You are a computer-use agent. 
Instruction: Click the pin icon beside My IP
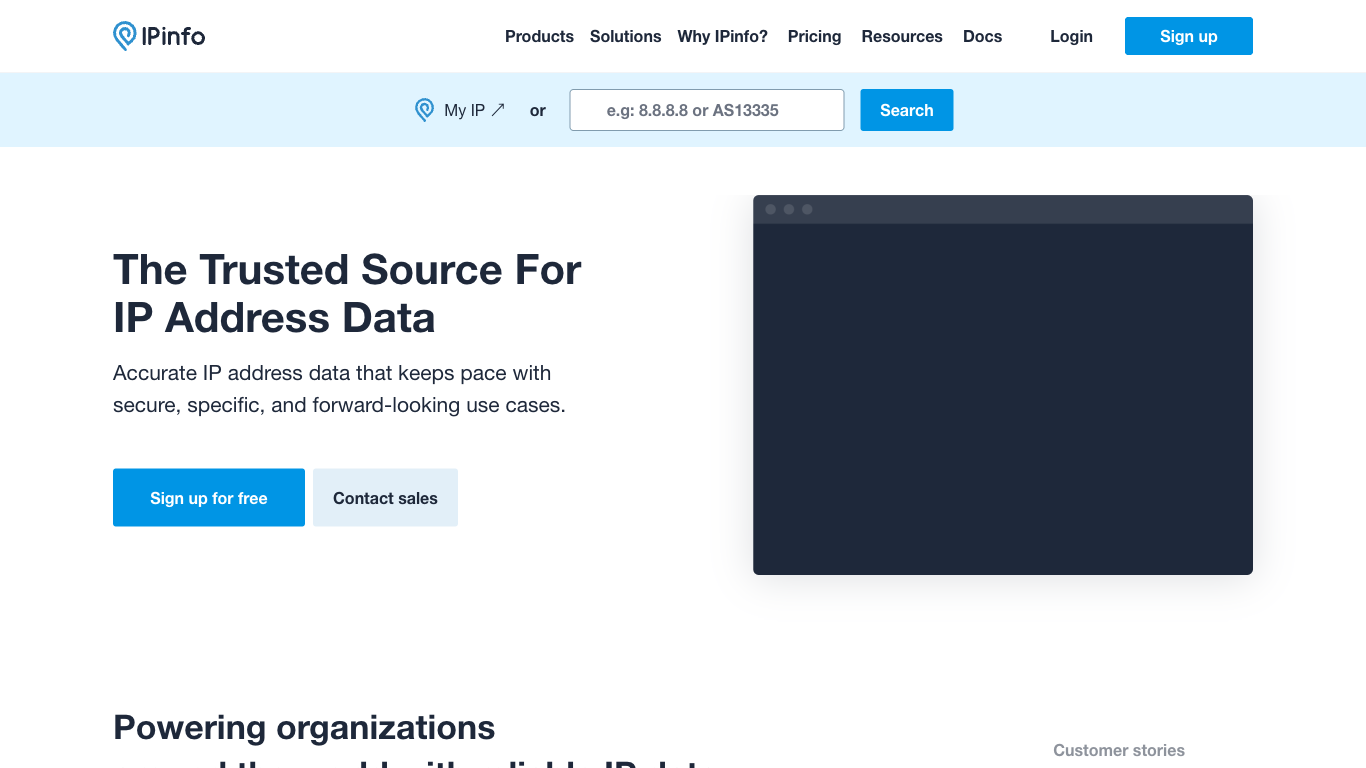point(424,110)
